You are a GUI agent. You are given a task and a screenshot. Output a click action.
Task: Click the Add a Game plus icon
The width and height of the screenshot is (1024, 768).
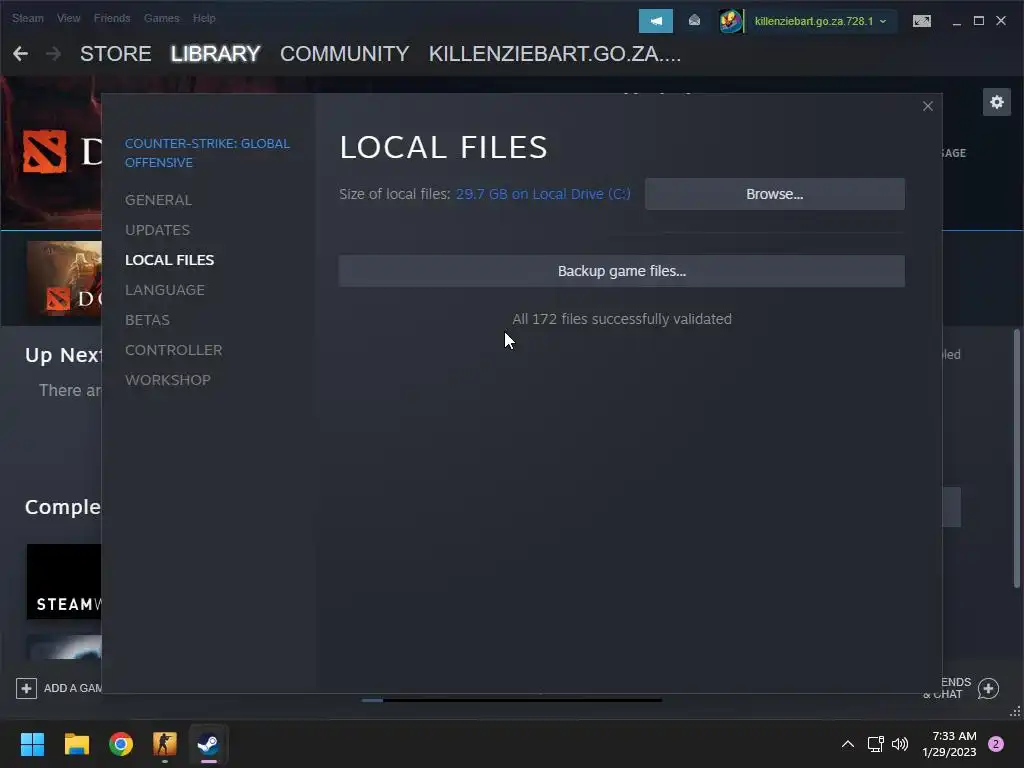26,688
